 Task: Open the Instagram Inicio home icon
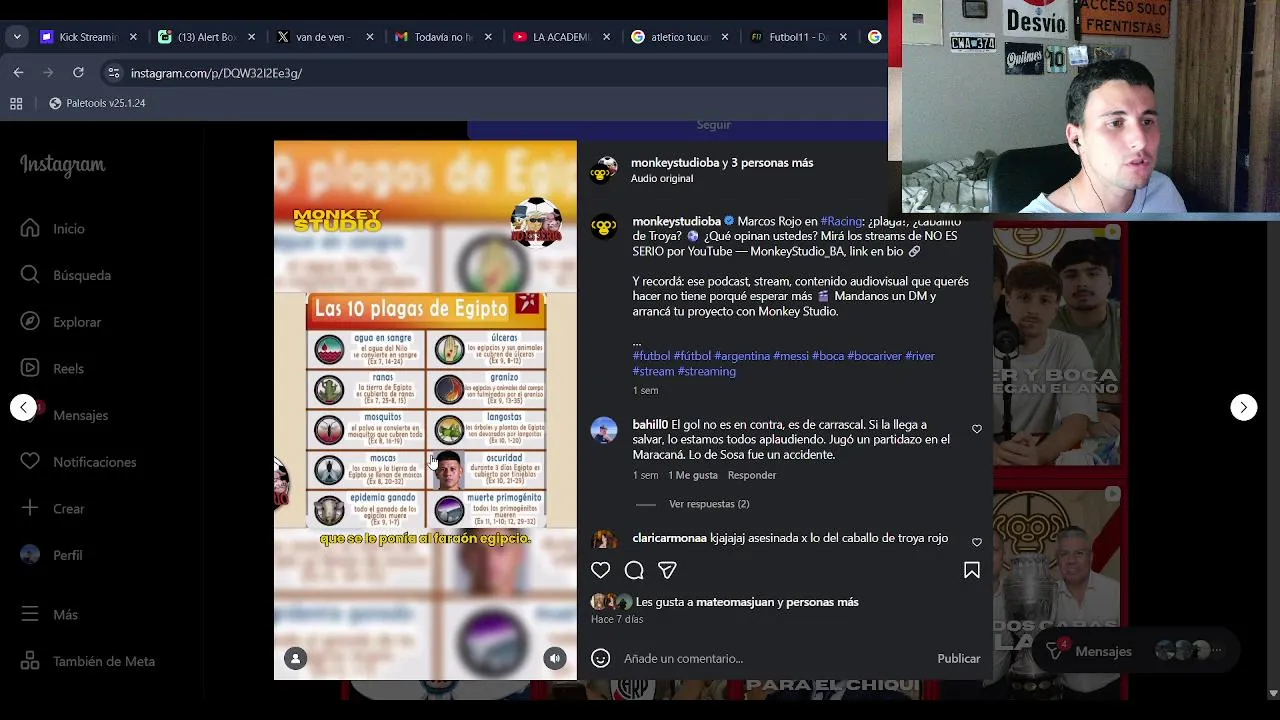pyautogui.click(x=30, y=228)
